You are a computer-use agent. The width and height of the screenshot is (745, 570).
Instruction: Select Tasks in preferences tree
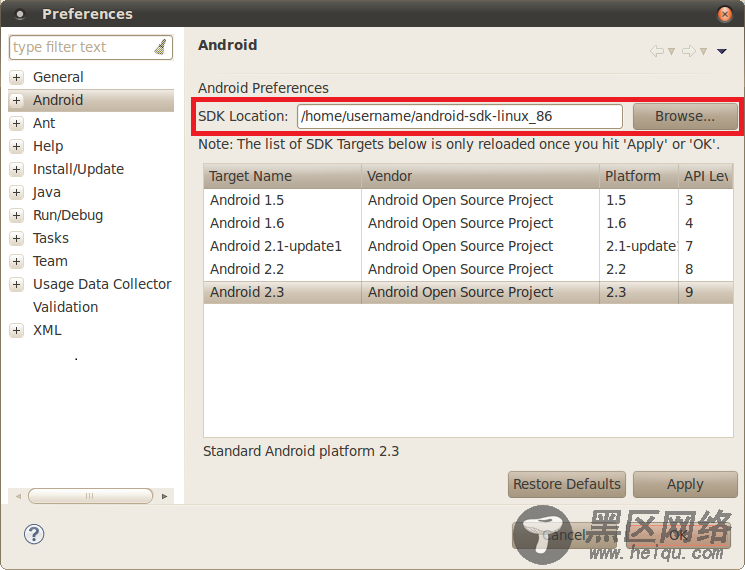pos(51,238)
